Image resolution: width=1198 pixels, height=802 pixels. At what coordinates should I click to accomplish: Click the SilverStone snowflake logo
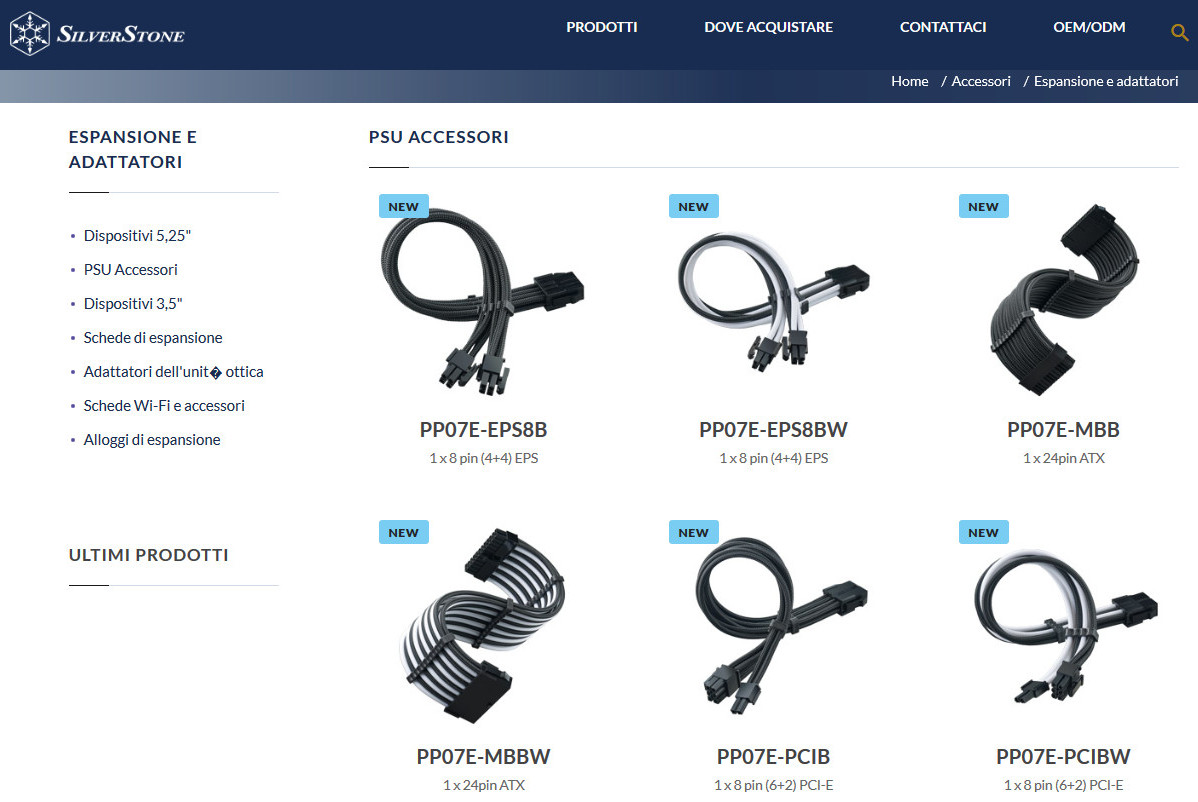[30, 34]
